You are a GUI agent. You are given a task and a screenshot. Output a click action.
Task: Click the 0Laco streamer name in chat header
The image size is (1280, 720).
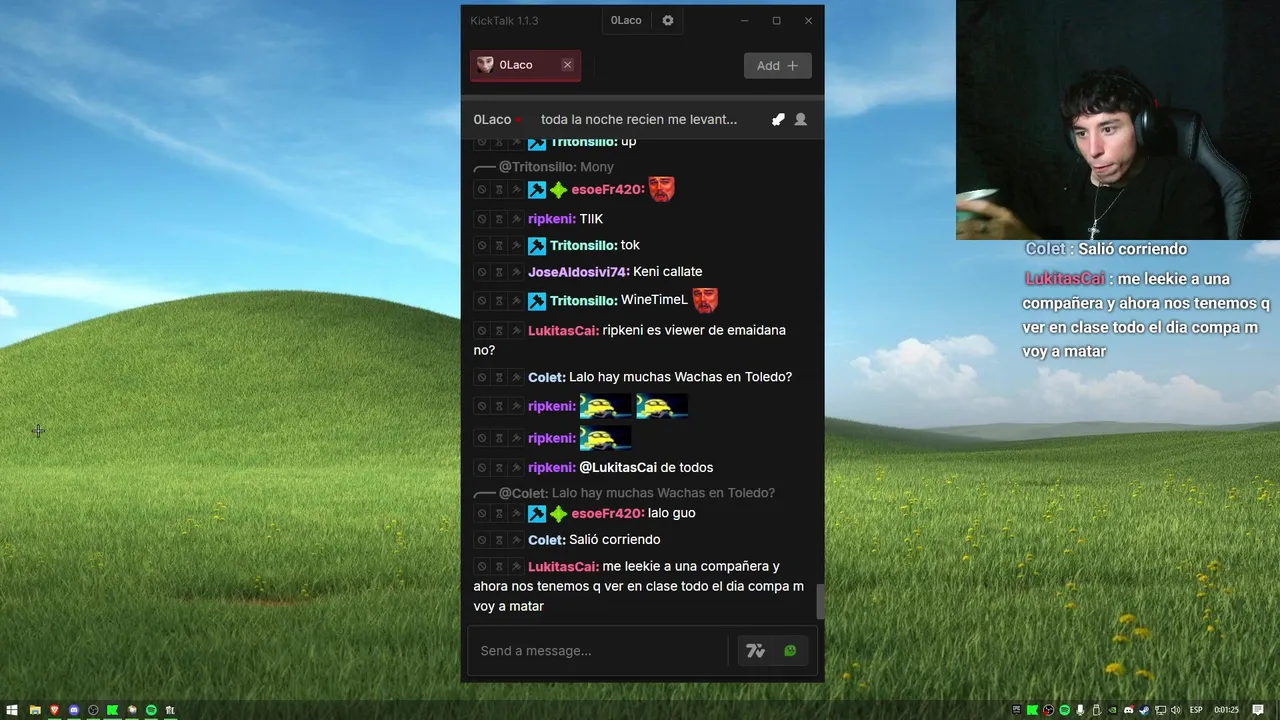[x=492, y=119]
